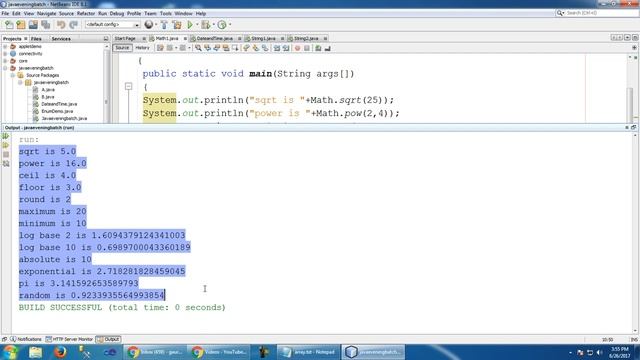Click the Re-run green arrow in Output

coord(6,136)
